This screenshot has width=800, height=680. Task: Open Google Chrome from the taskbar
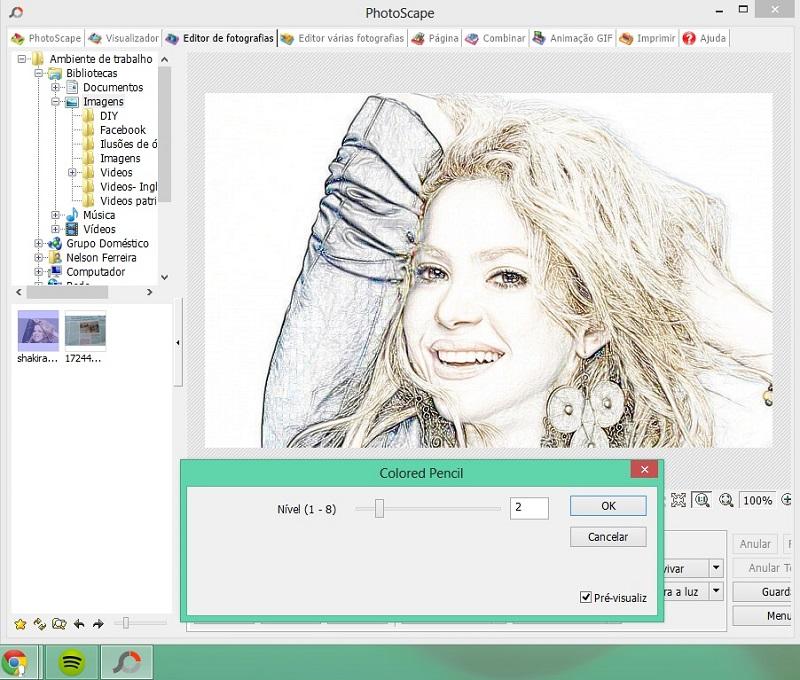click(x=15, y=662)
